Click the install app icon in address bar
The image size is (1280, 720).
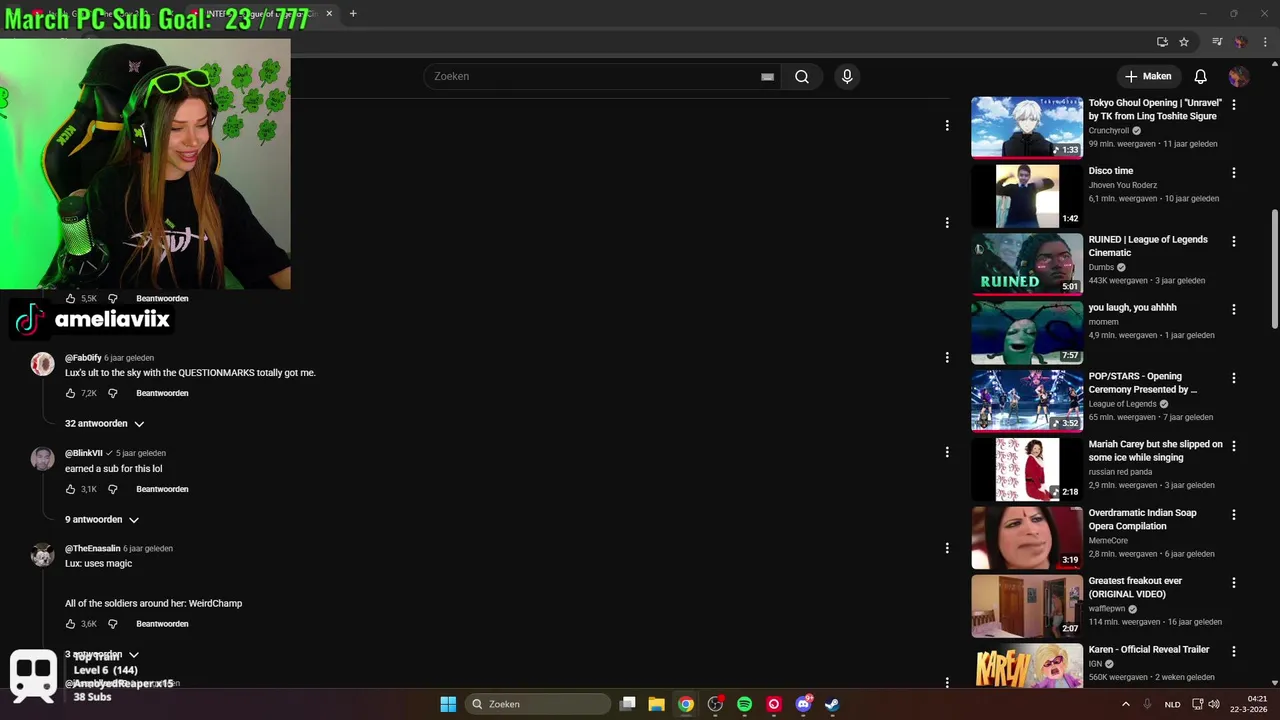tap(1162, 42)
